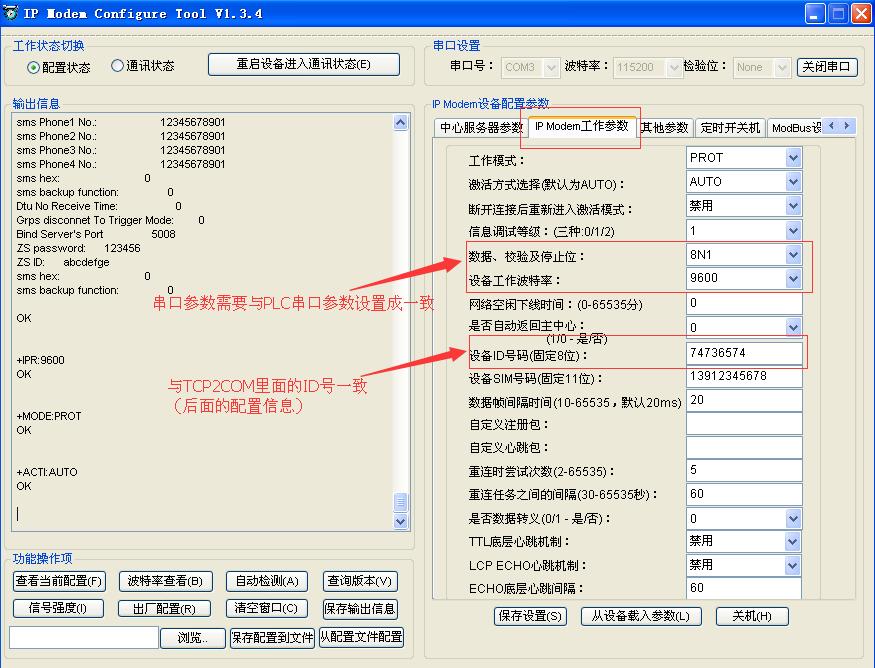This screenshot has height=668, width=875.
Task: Switch to 其他参数 tab
Action: pos(665,128)
